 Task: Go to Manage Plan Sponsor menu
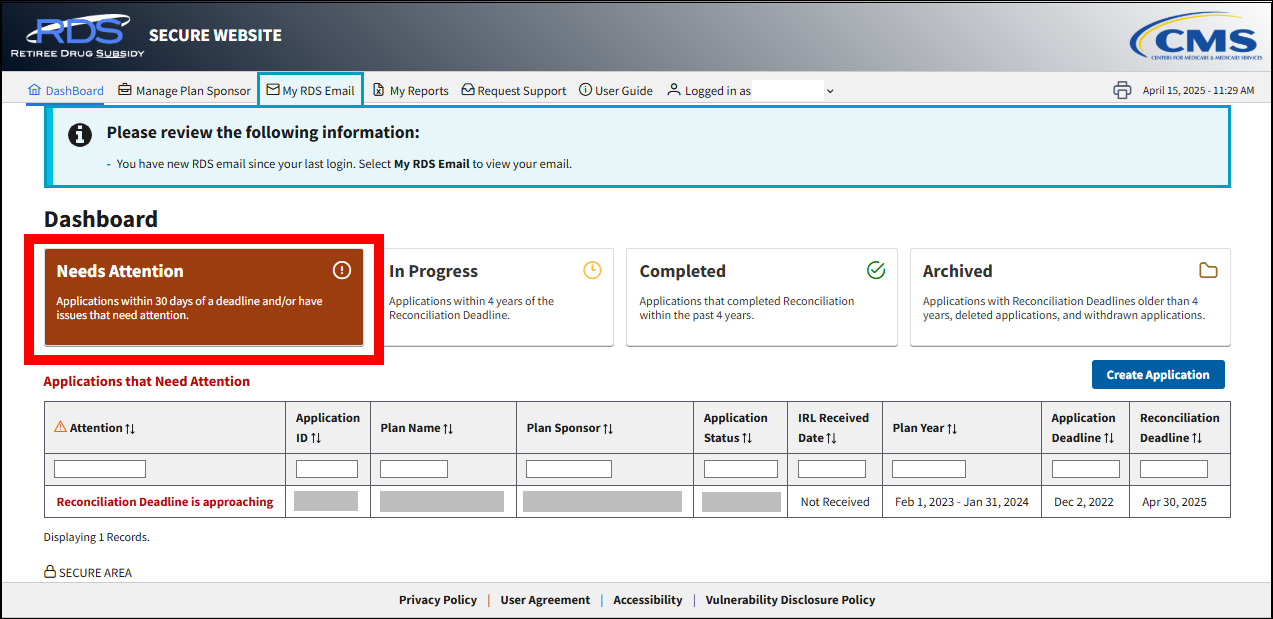point(184,90)
